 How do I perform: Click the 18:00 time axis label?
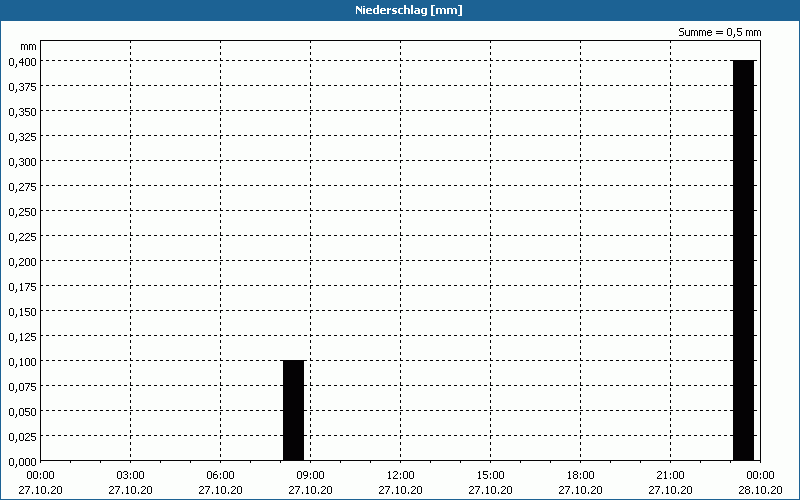pyautogui.click(x=580, y=476)
